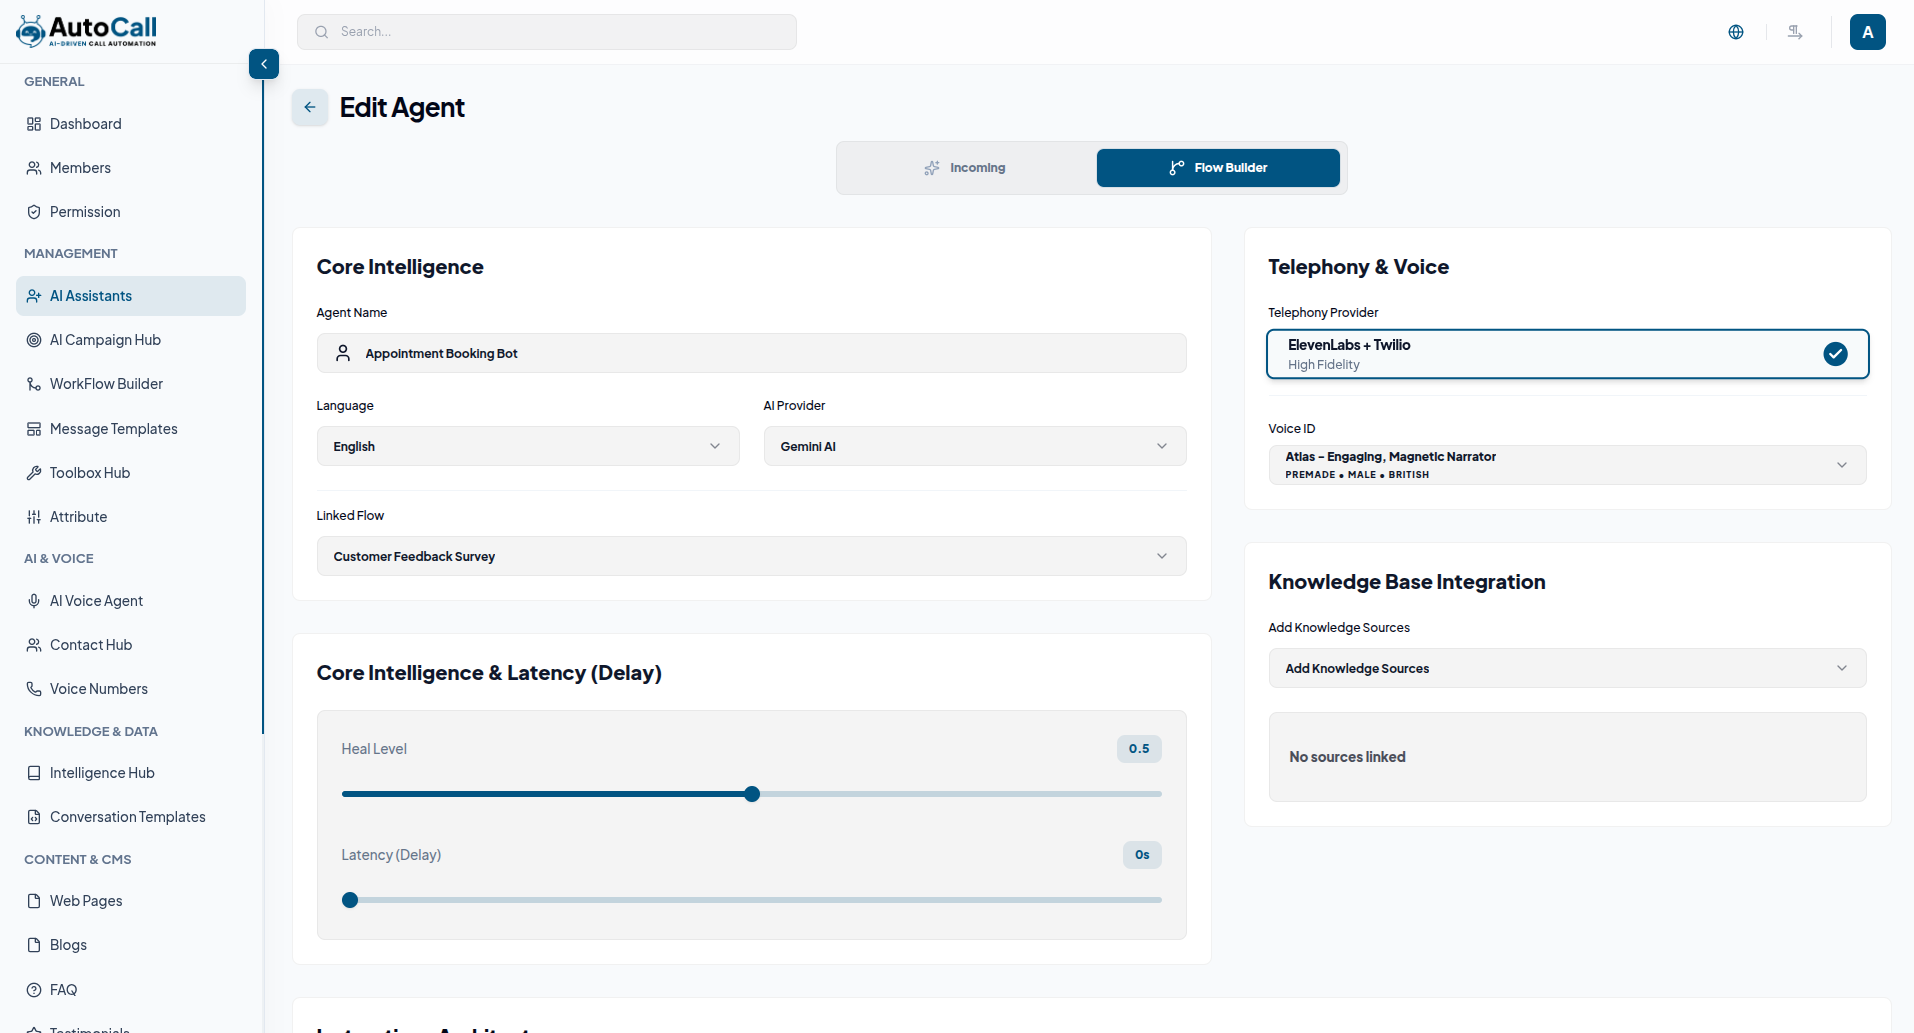Image resolution: width=1914 pixels, height=1033 pixels.
Task: Open FAQ in the sidebar
Action: tap(131, 990)
